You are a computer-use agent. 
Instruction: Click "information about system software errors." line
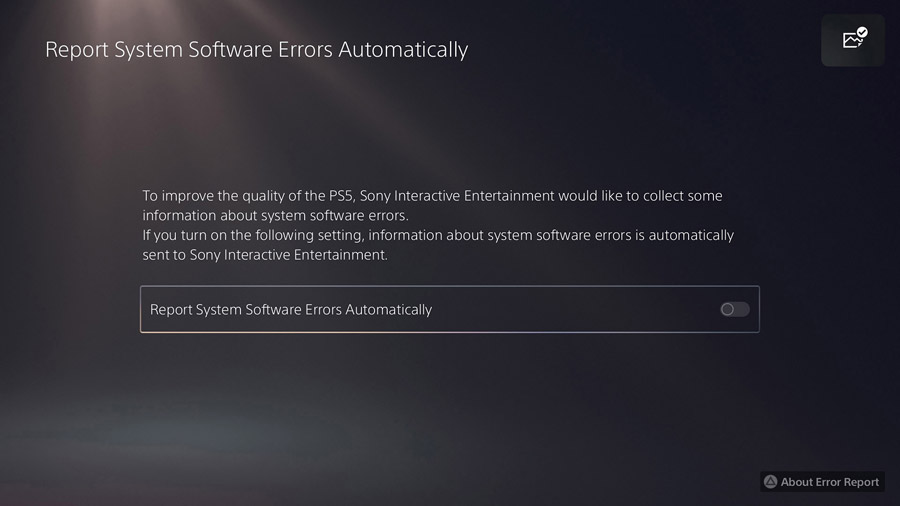(276, 215)
